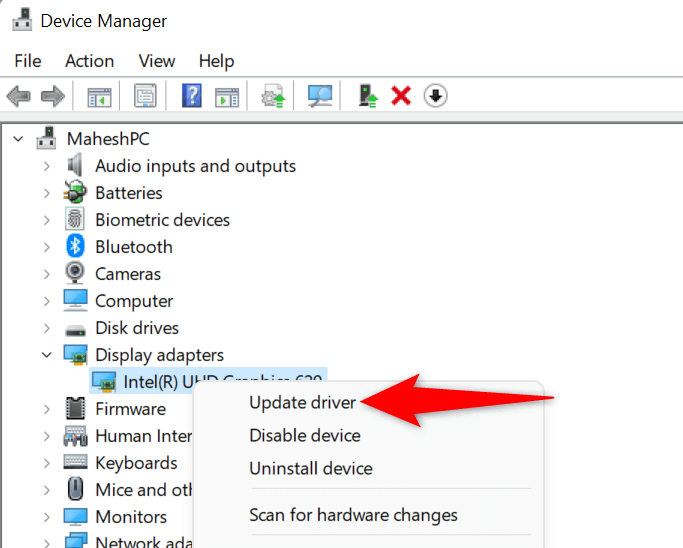The image size is (683, 548).
Task: Open the Action menu
Action: [89, 61]
